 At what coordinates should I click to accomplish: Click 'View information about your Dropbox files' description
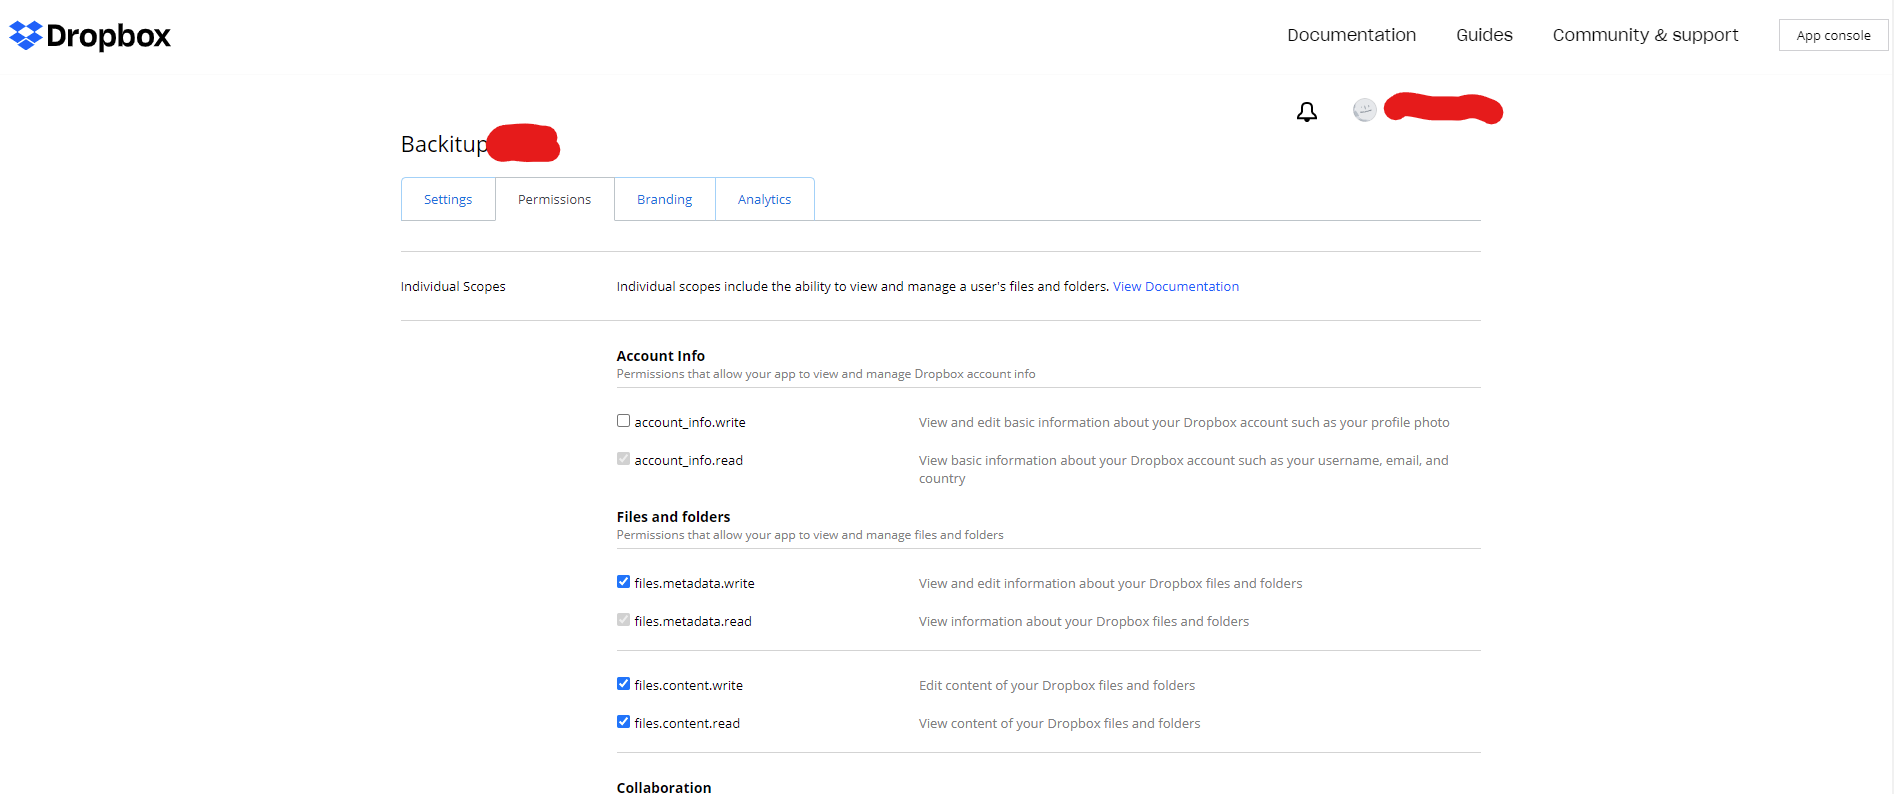pyautogui.click(x=1084, y=621)
